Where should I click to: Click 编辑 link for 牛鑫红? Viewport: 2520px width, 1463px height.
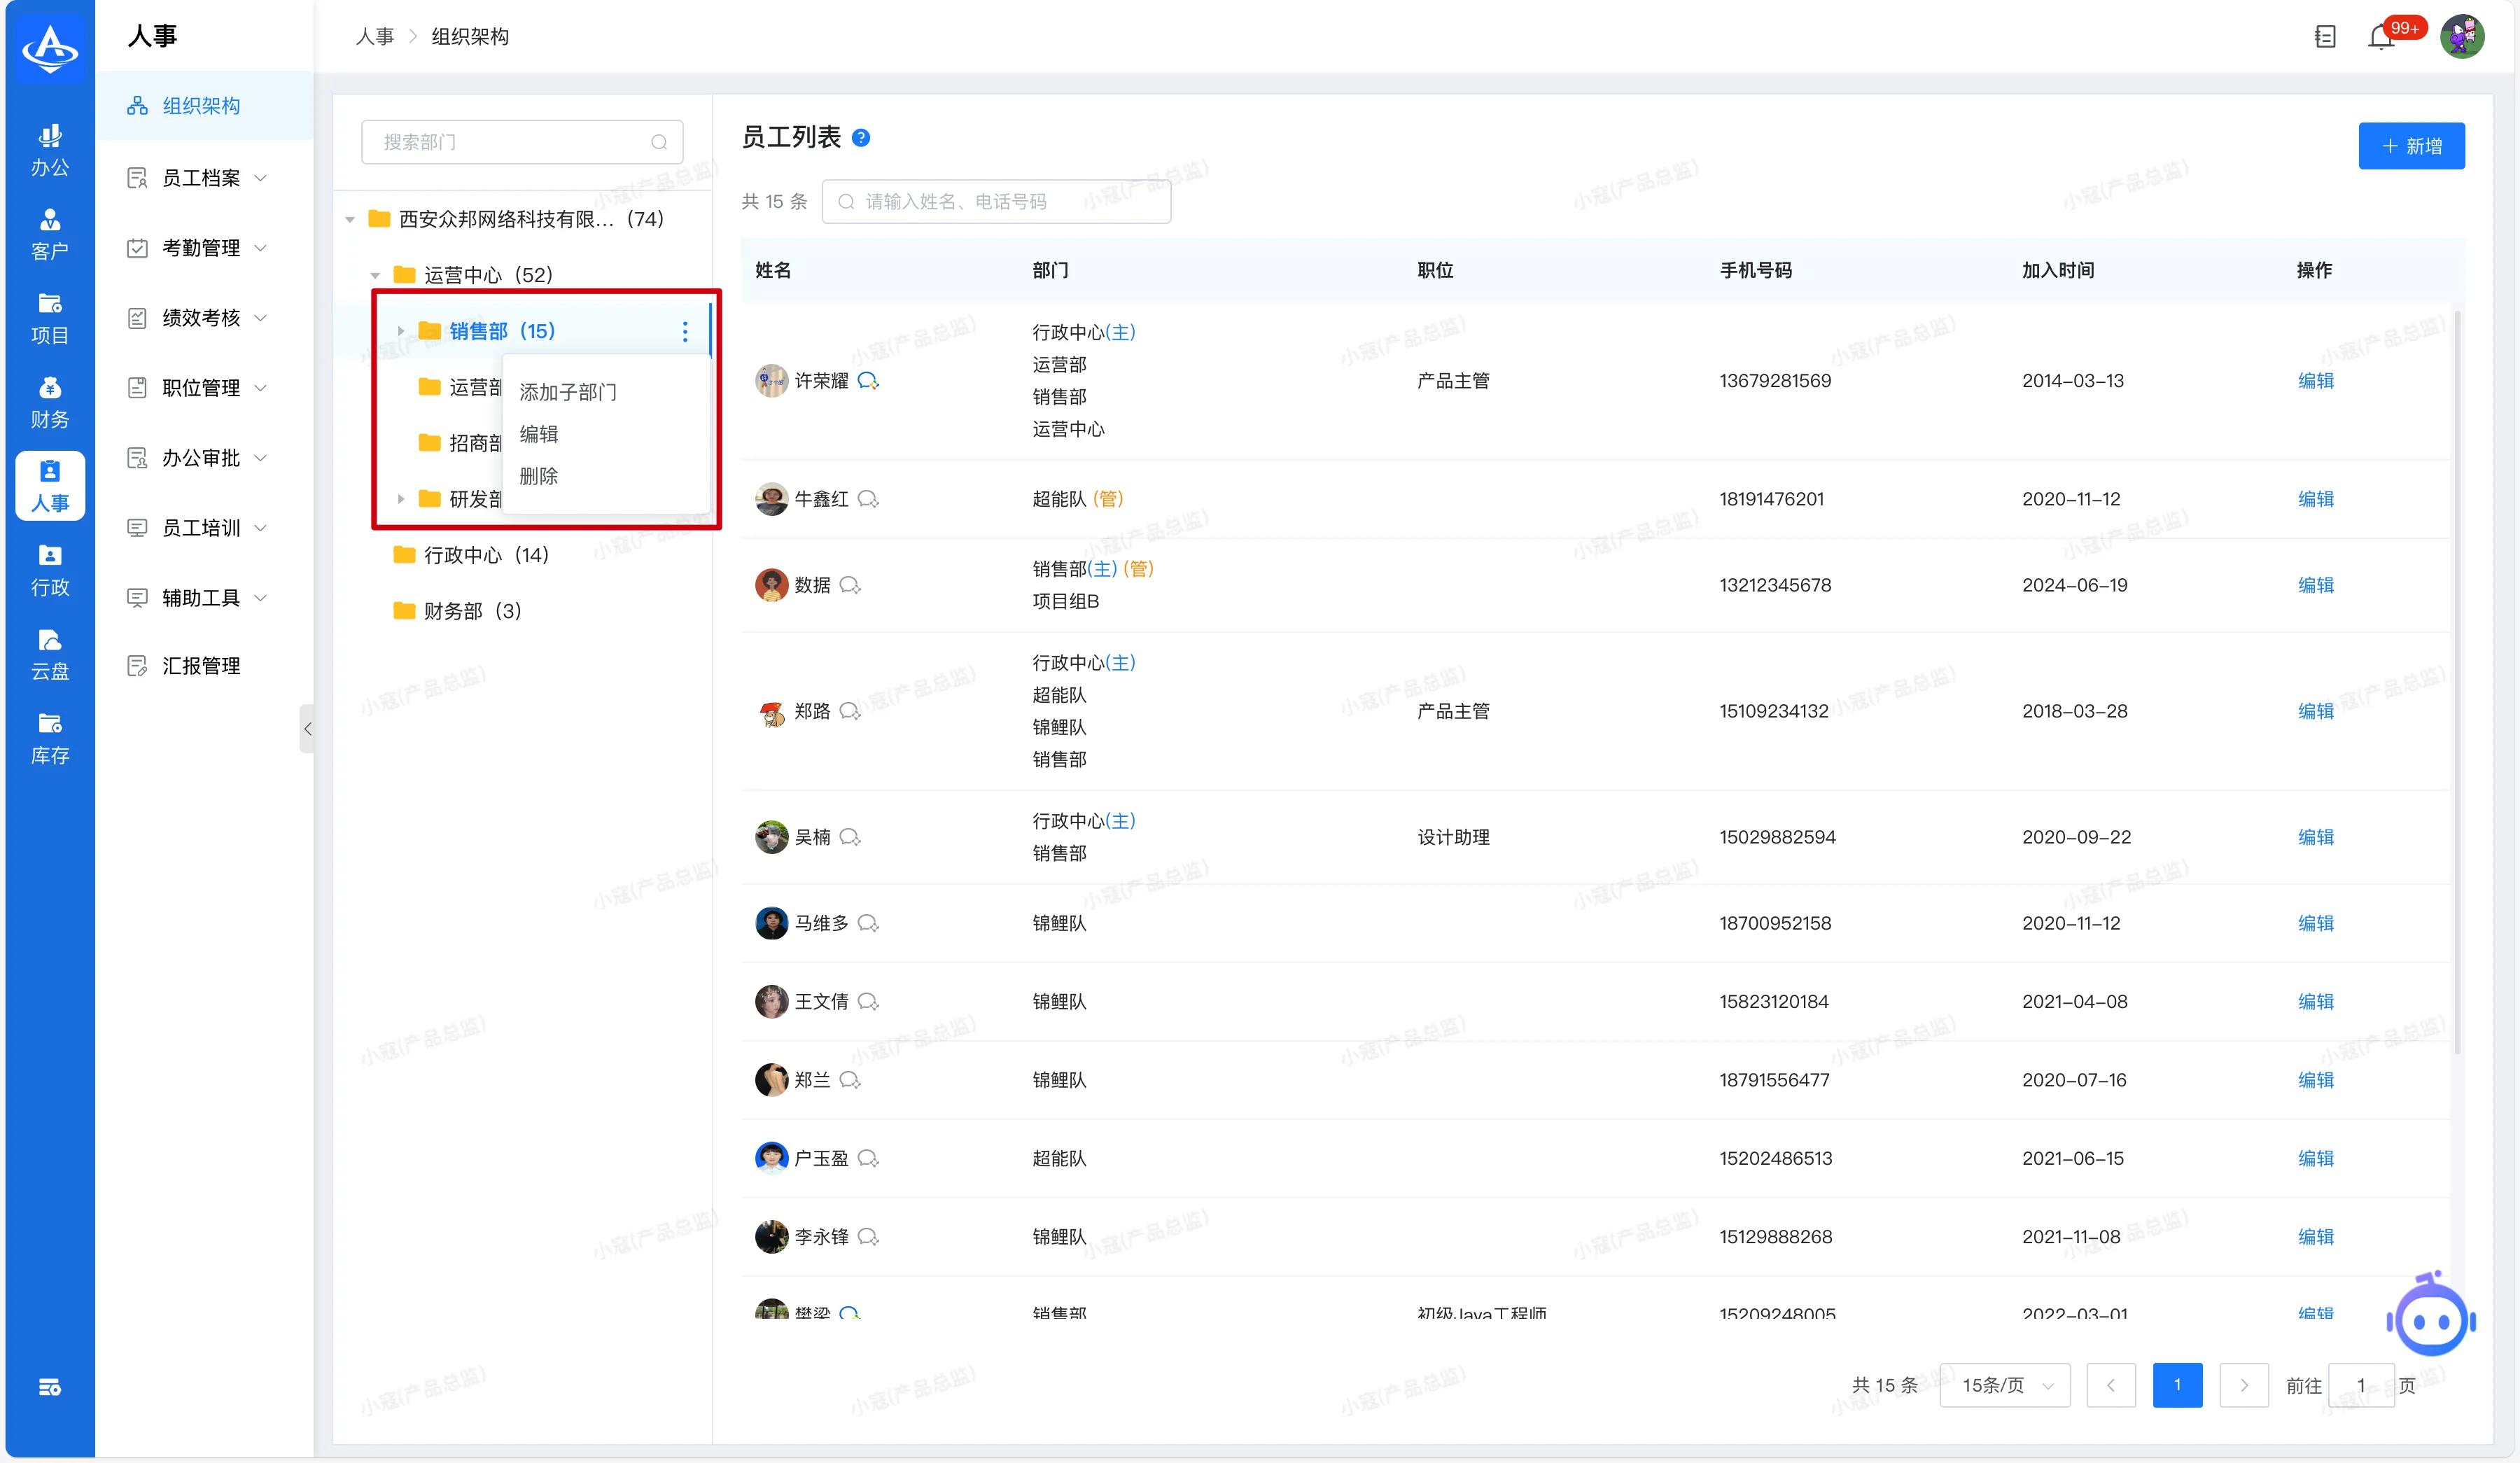pos(2315,499)
